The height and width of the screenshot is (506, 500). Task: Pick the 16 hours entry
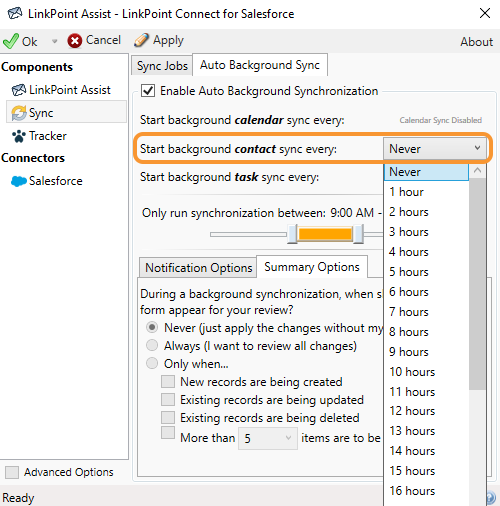426,491
